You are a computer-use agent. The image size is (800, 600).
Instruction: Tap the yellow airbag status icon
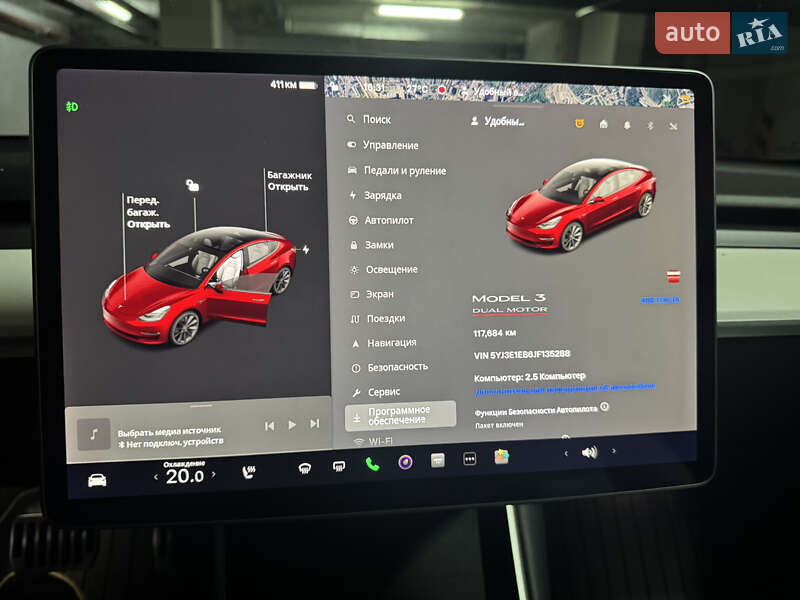[x=685, y=99]
